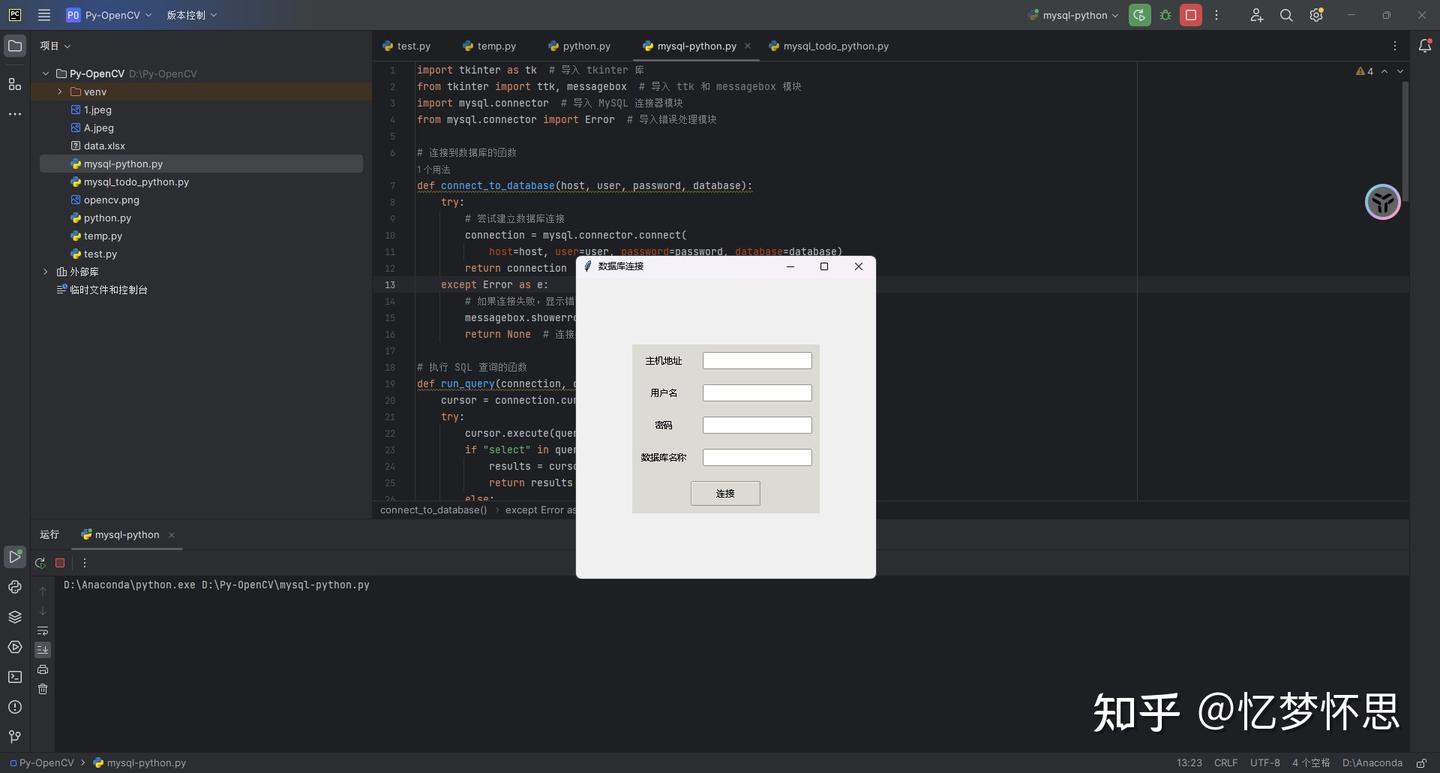Screen dimensions: 1440x773
Task: Open IDE settings gear icon
Action: (x=1316, y=15)
